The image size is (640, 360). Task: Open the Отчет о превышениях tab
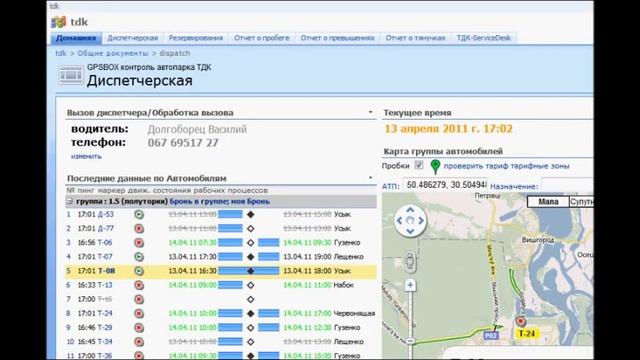pyautogui.click(x=338, y=38)
